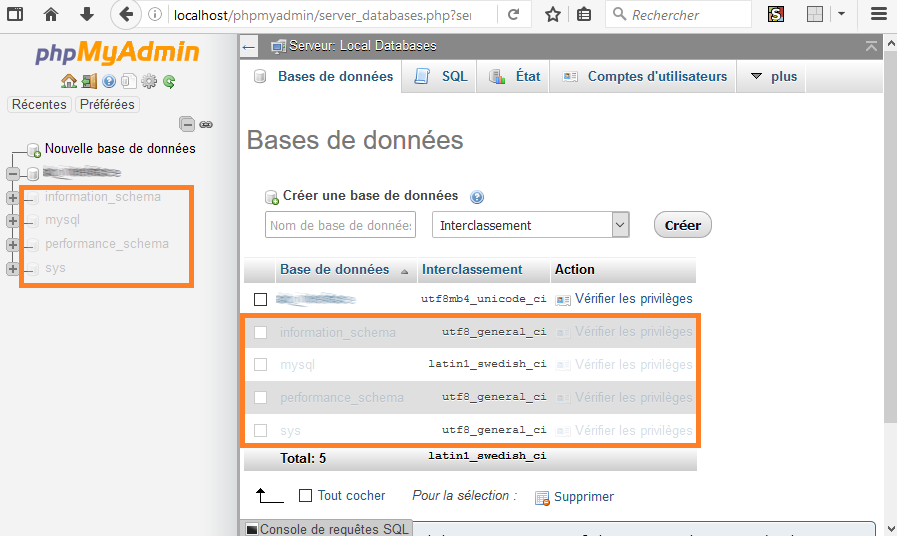
Task: Open the Interclassement collation dropdown
Action: tap(531, 225)
